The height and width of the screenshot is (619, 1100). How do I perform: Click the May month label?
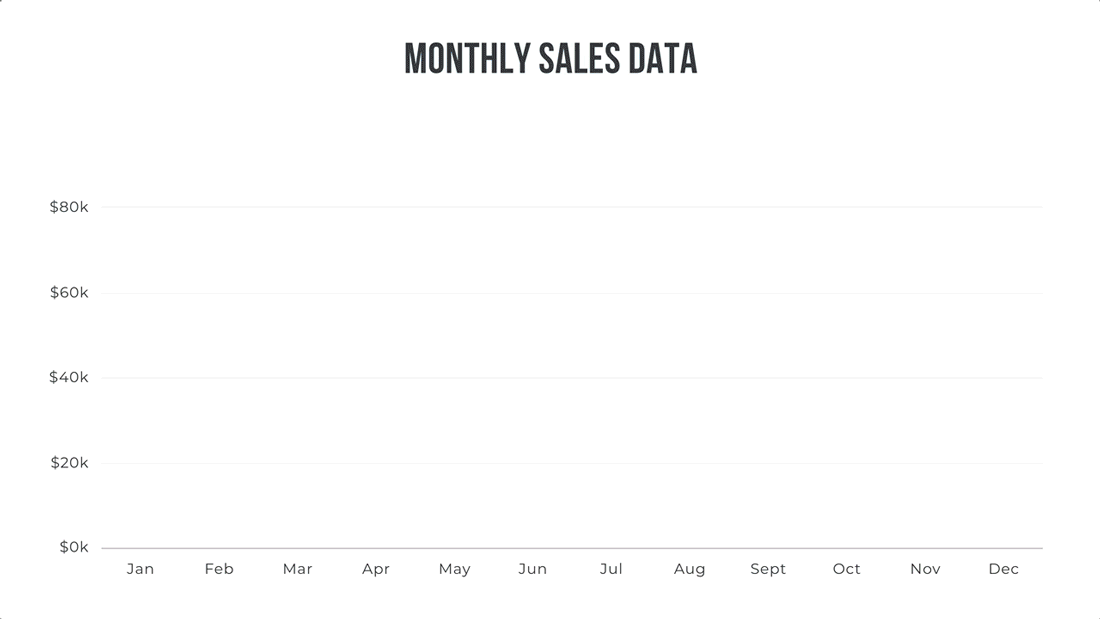(454, 569)
